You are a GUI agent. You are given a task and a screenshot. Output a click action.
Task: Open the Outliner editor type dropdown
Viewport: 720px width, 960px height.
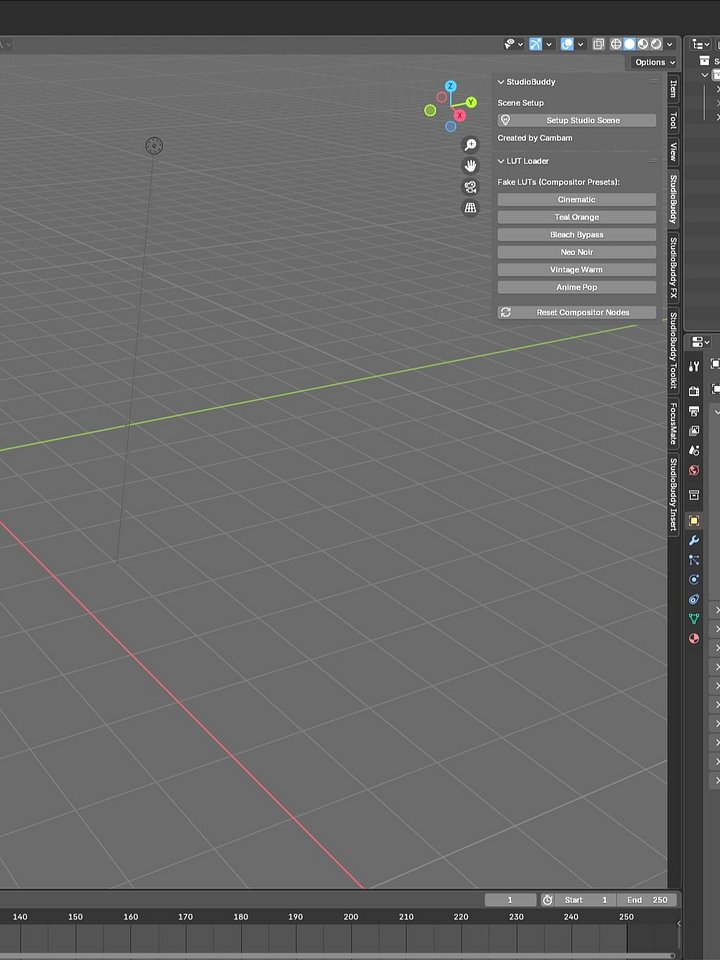pos(700,44)
